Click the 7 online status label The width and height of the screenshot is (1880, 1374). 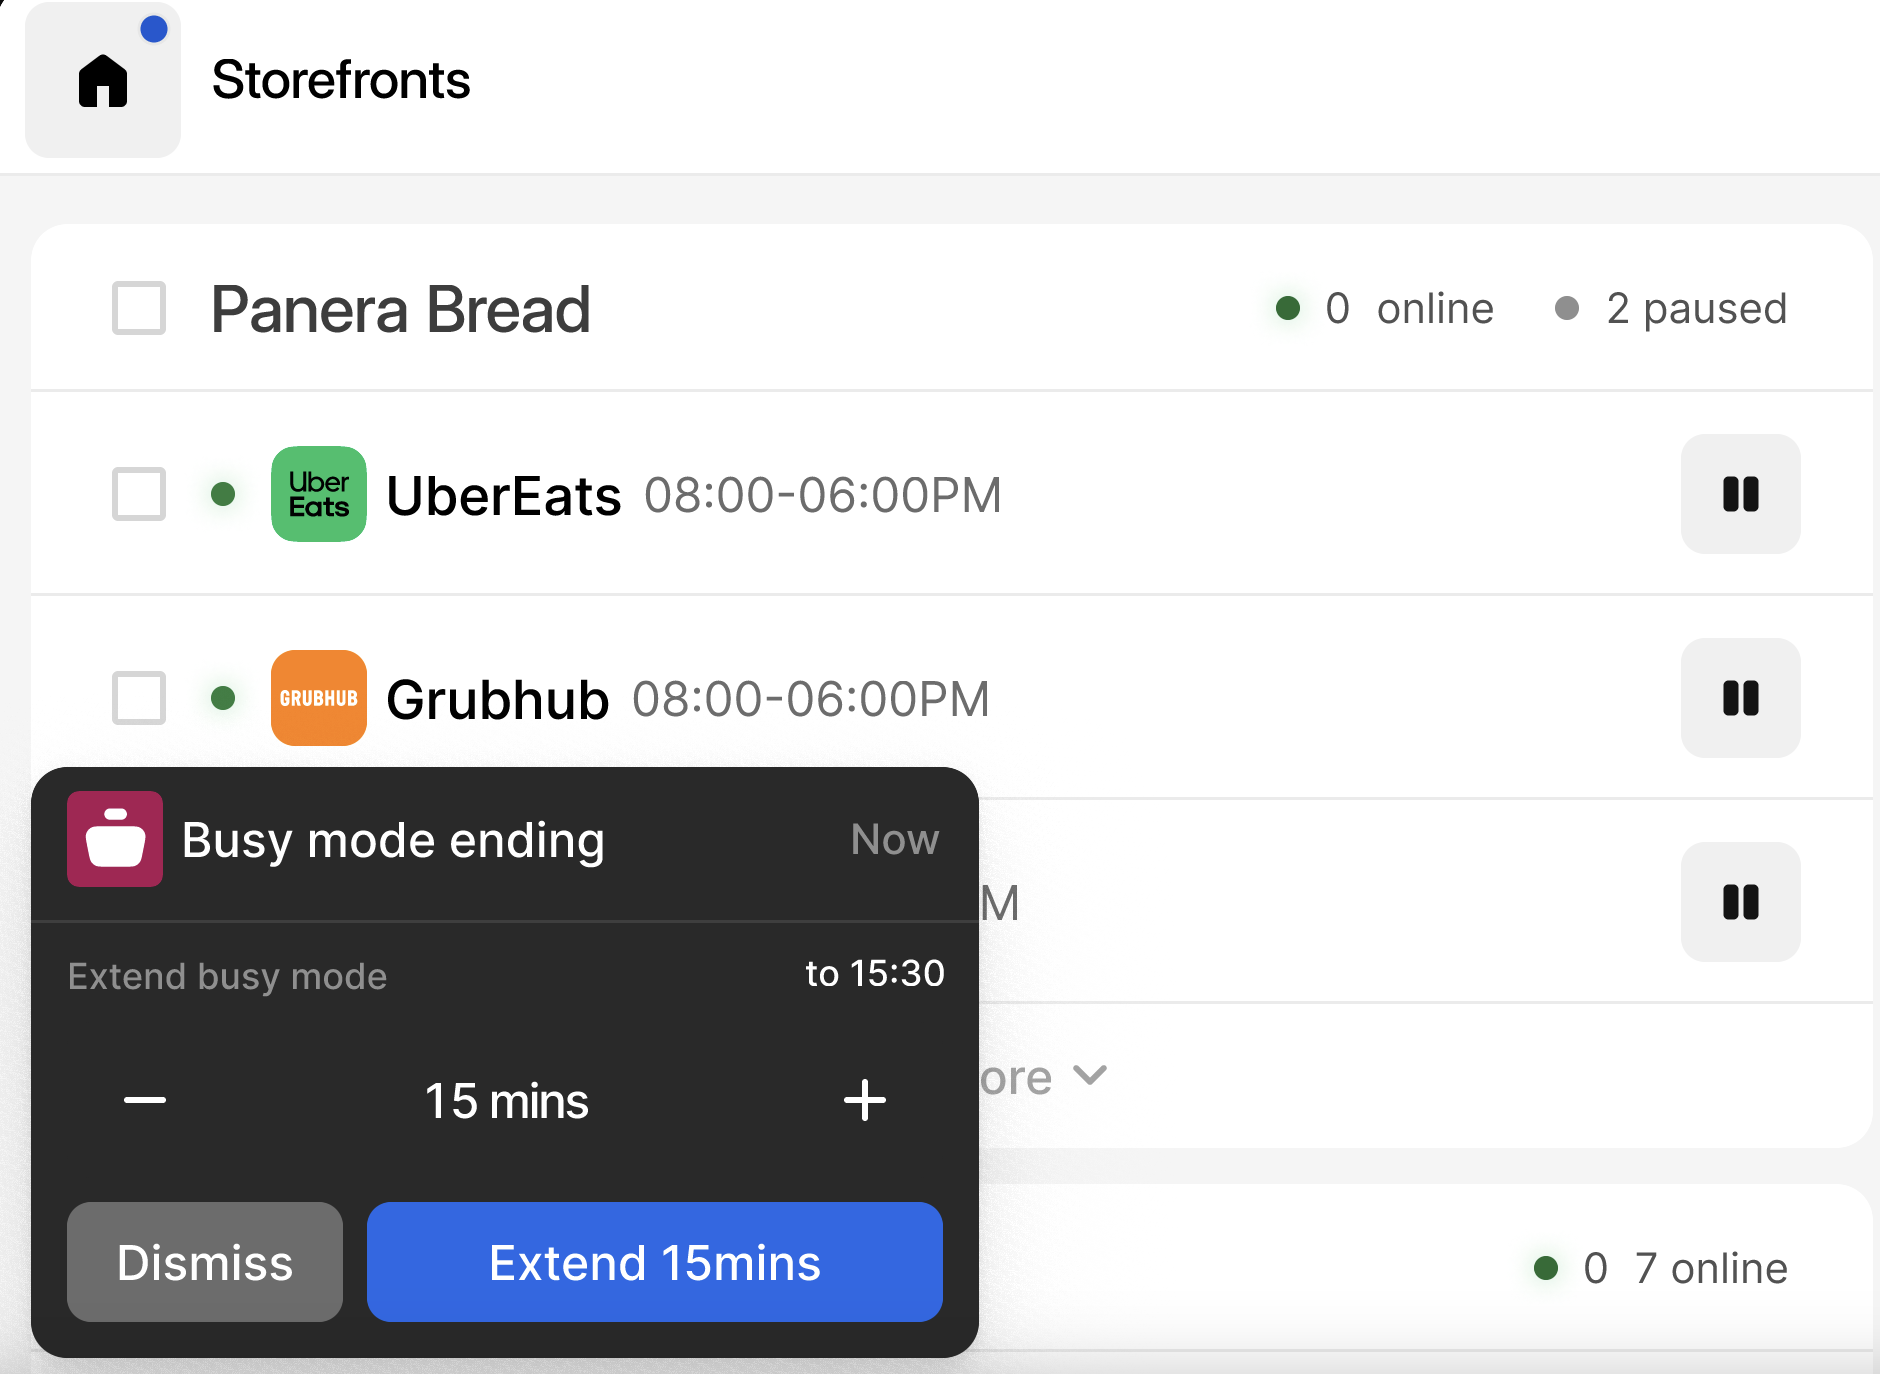(x=1711, y=1268)
